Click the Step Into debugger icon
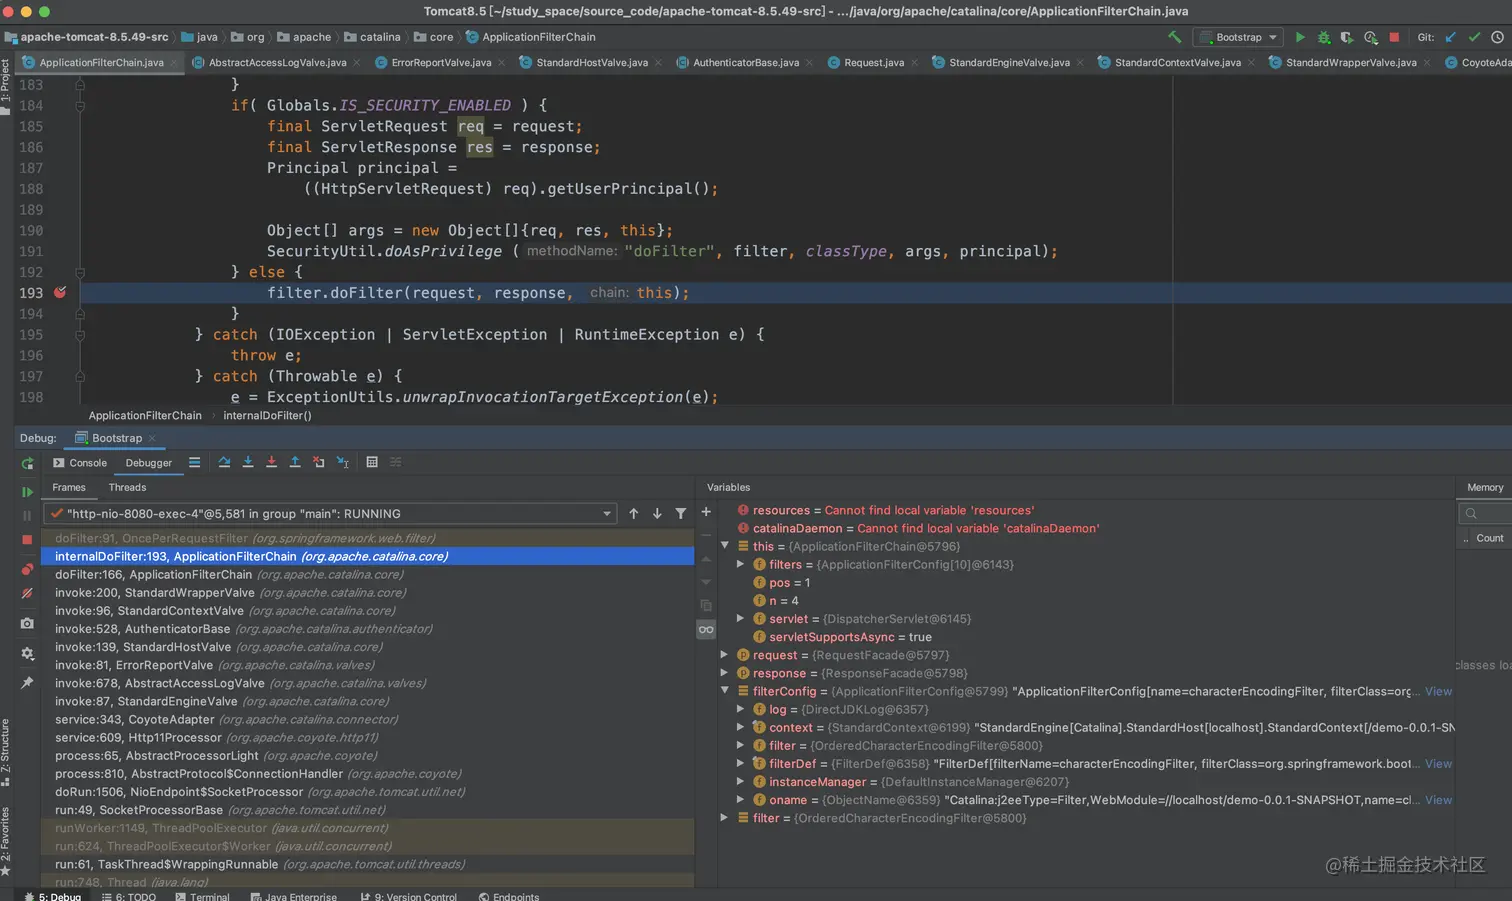Screen dimensions: 1512x901 [x=248, y=462]
